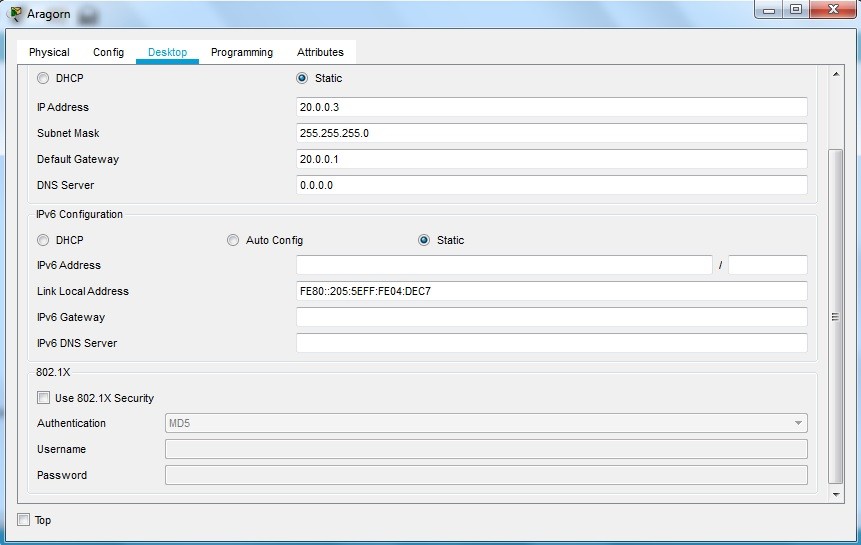Click the vertical scrollbar thumb
The height and width of the screenshot is (545, 861).
[836, 317]
